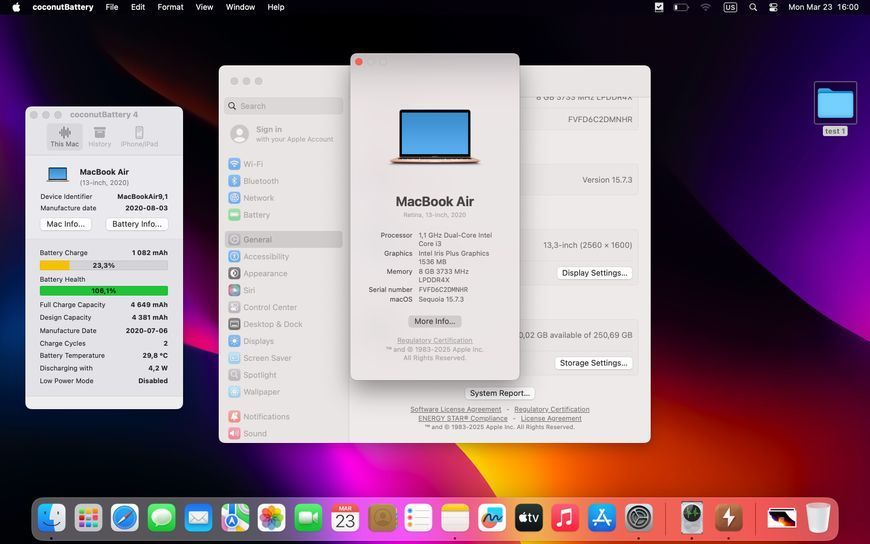Open License Agreement link in System Settings

coord(551,419)
